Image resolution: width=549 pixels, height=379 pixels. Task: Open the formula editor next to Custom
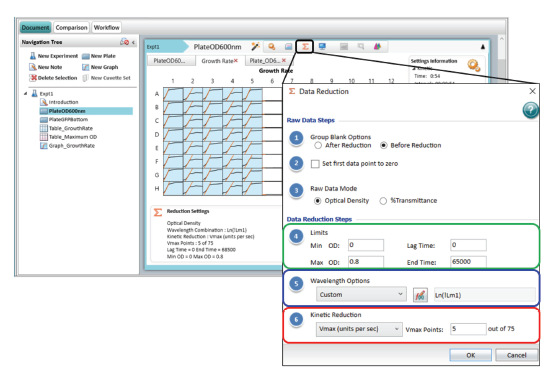click(x=420, y=295)
